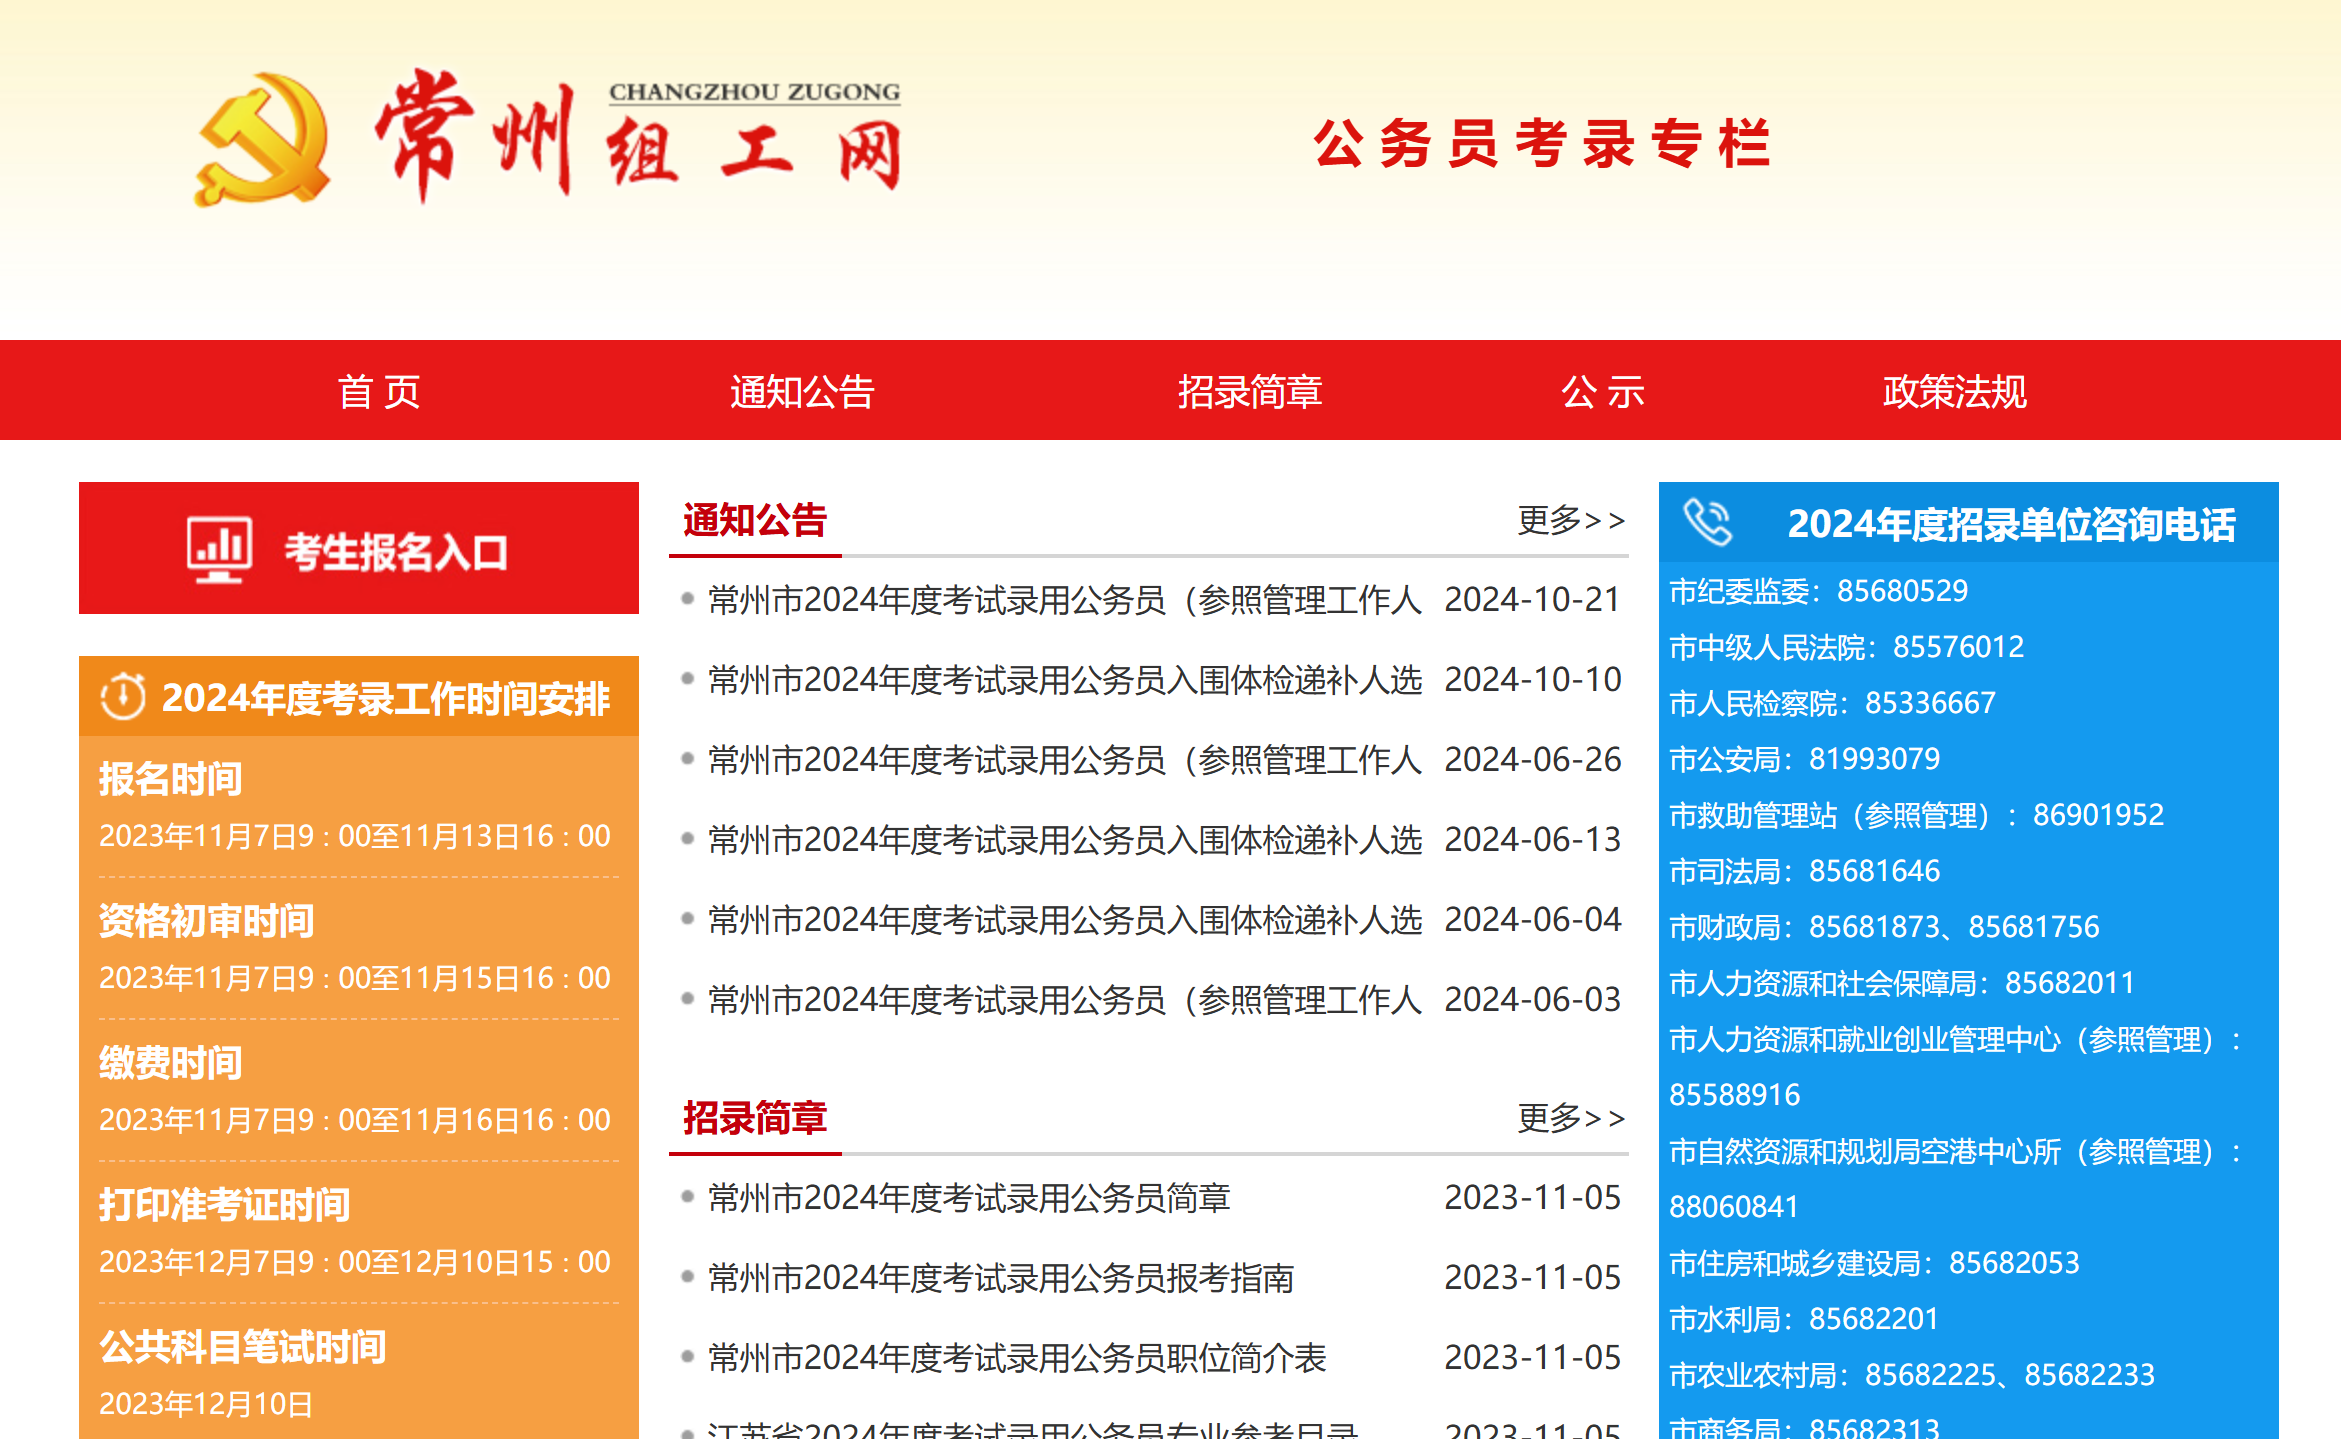Open the notice dated 2024-10-21
This screenshot has height=1439, width=2341.
click(x=1064, y=600)
